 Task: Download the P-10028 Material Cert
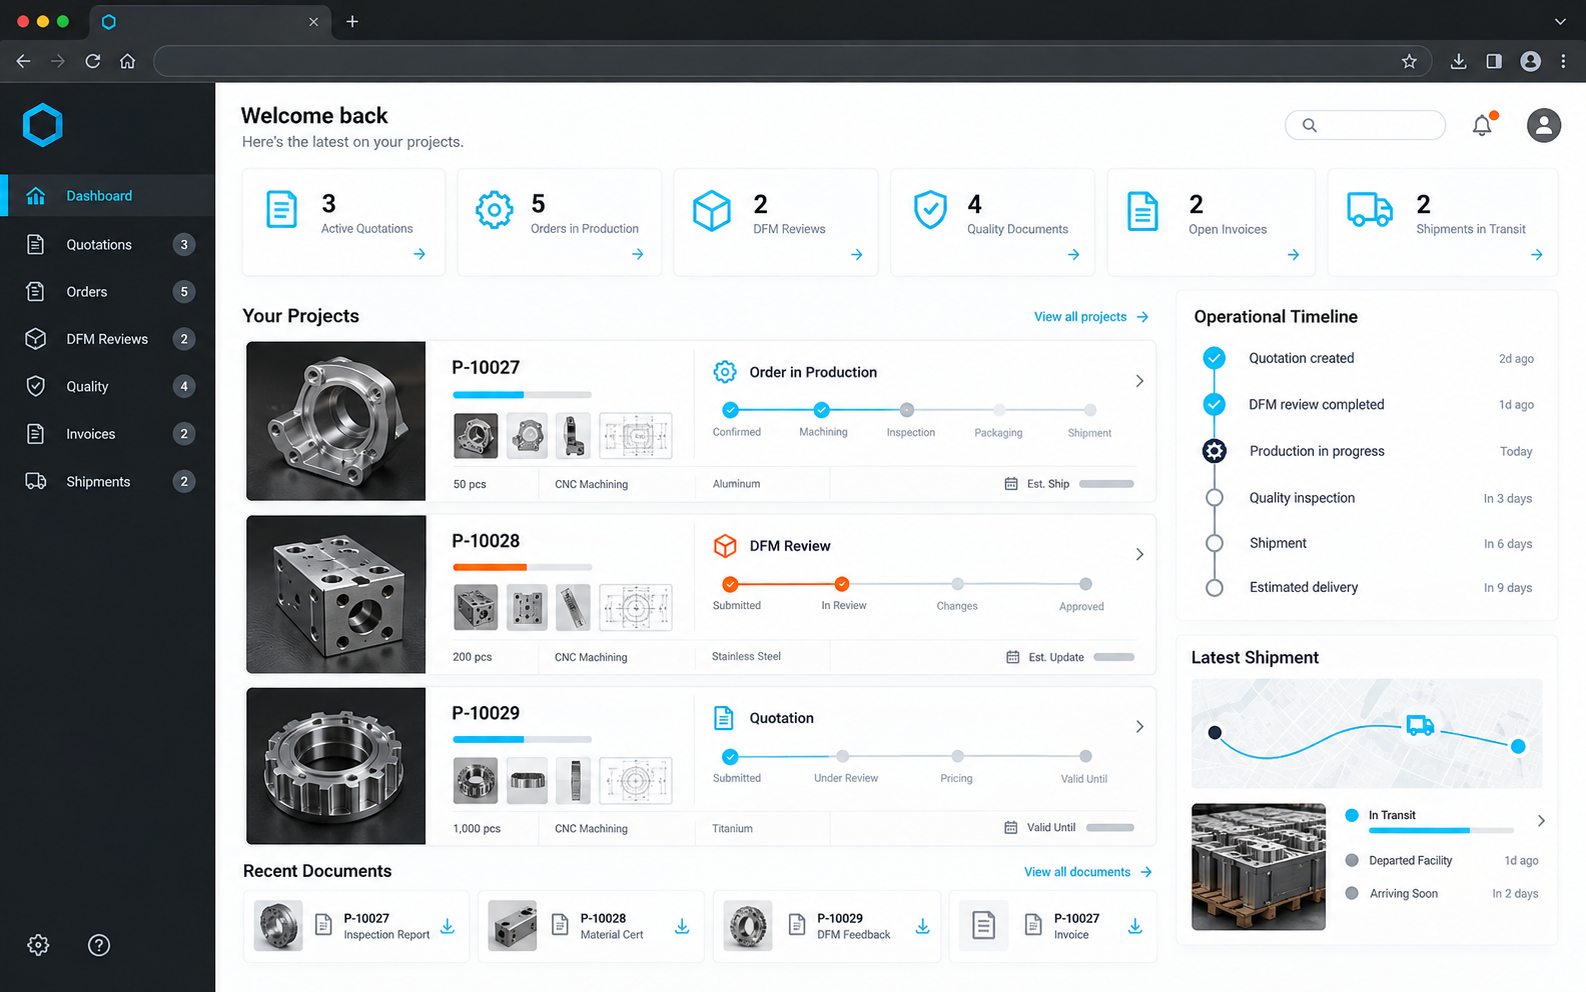click(682, 927)
